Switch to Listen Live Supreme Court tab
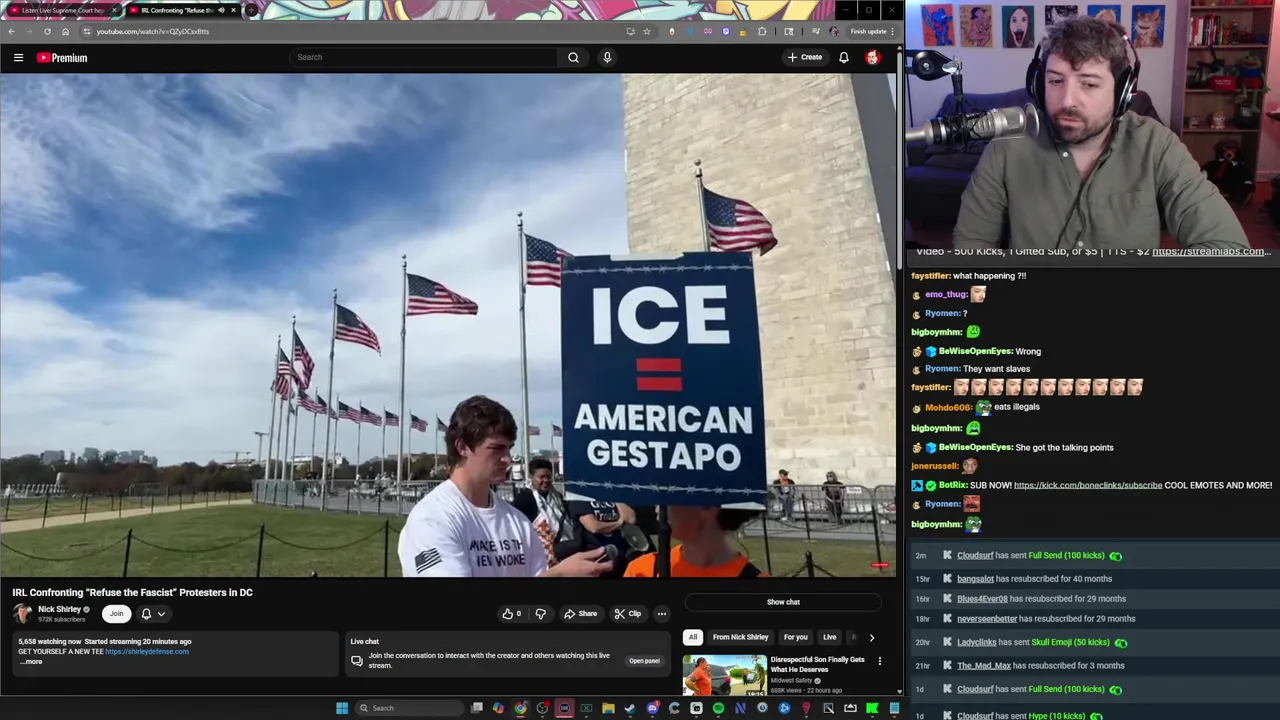Image resolution: width=1280 pixels, height=720 pixels. click(x=62, y=10)
